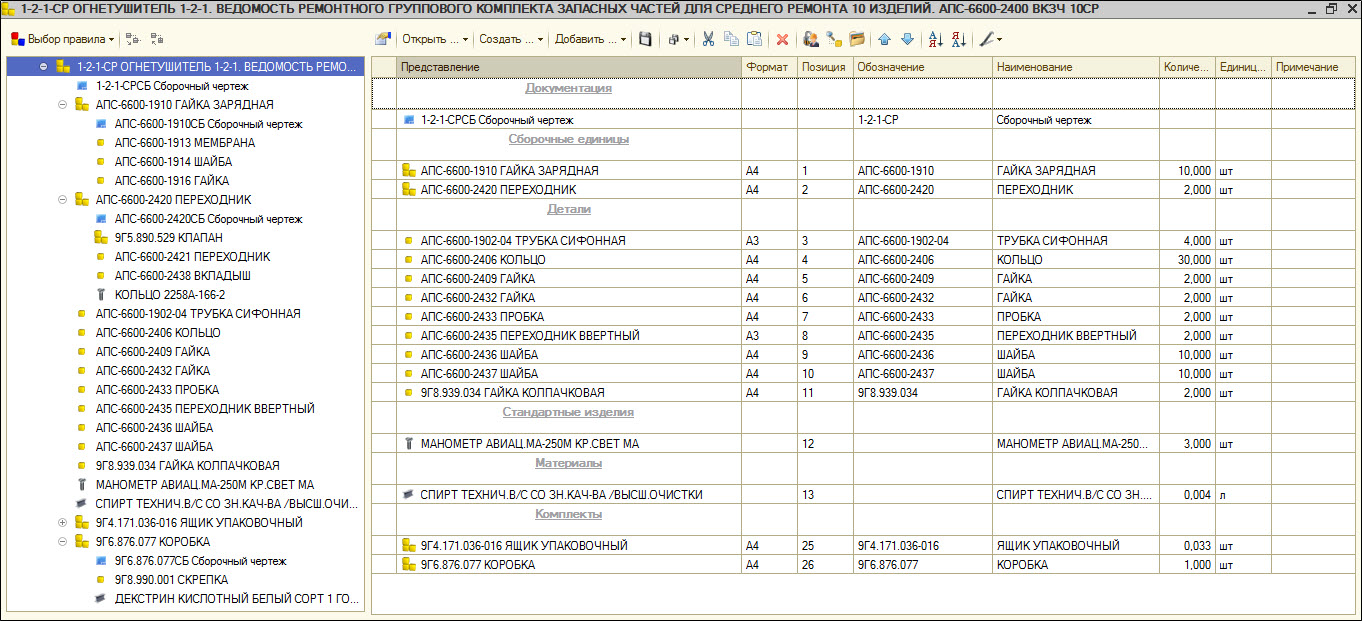Click the Cut (scissors) toolbar icon
This screenshot has height=621, width=1362.
(x=708, y=40)
